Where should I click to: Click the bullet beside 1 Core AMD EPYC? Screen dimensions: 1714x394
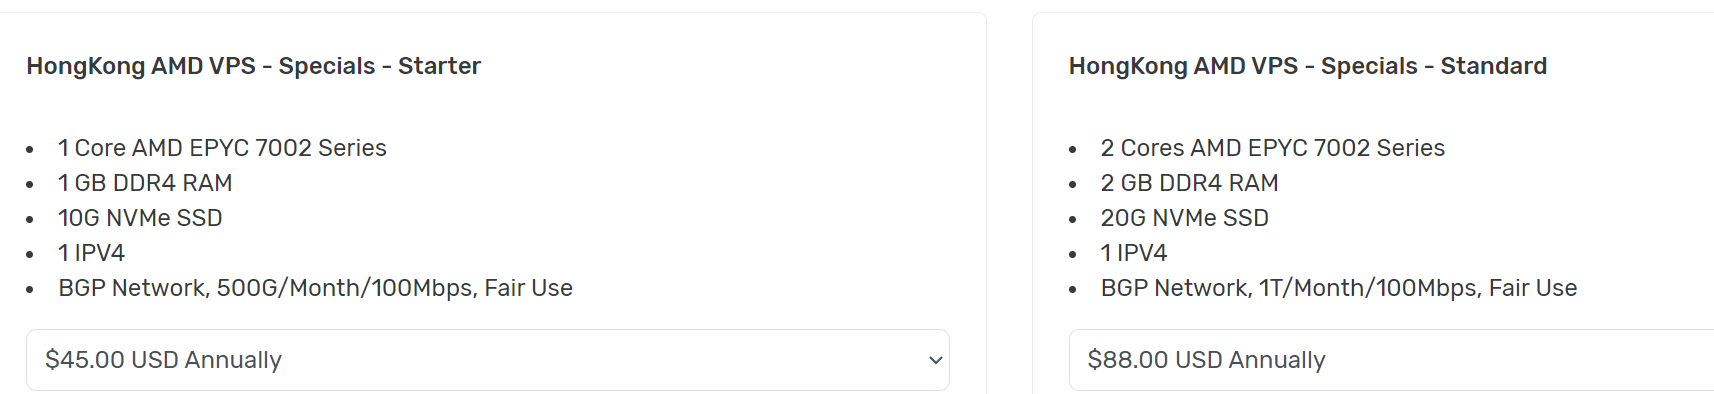pyautogui.click(x=30, y=150)
